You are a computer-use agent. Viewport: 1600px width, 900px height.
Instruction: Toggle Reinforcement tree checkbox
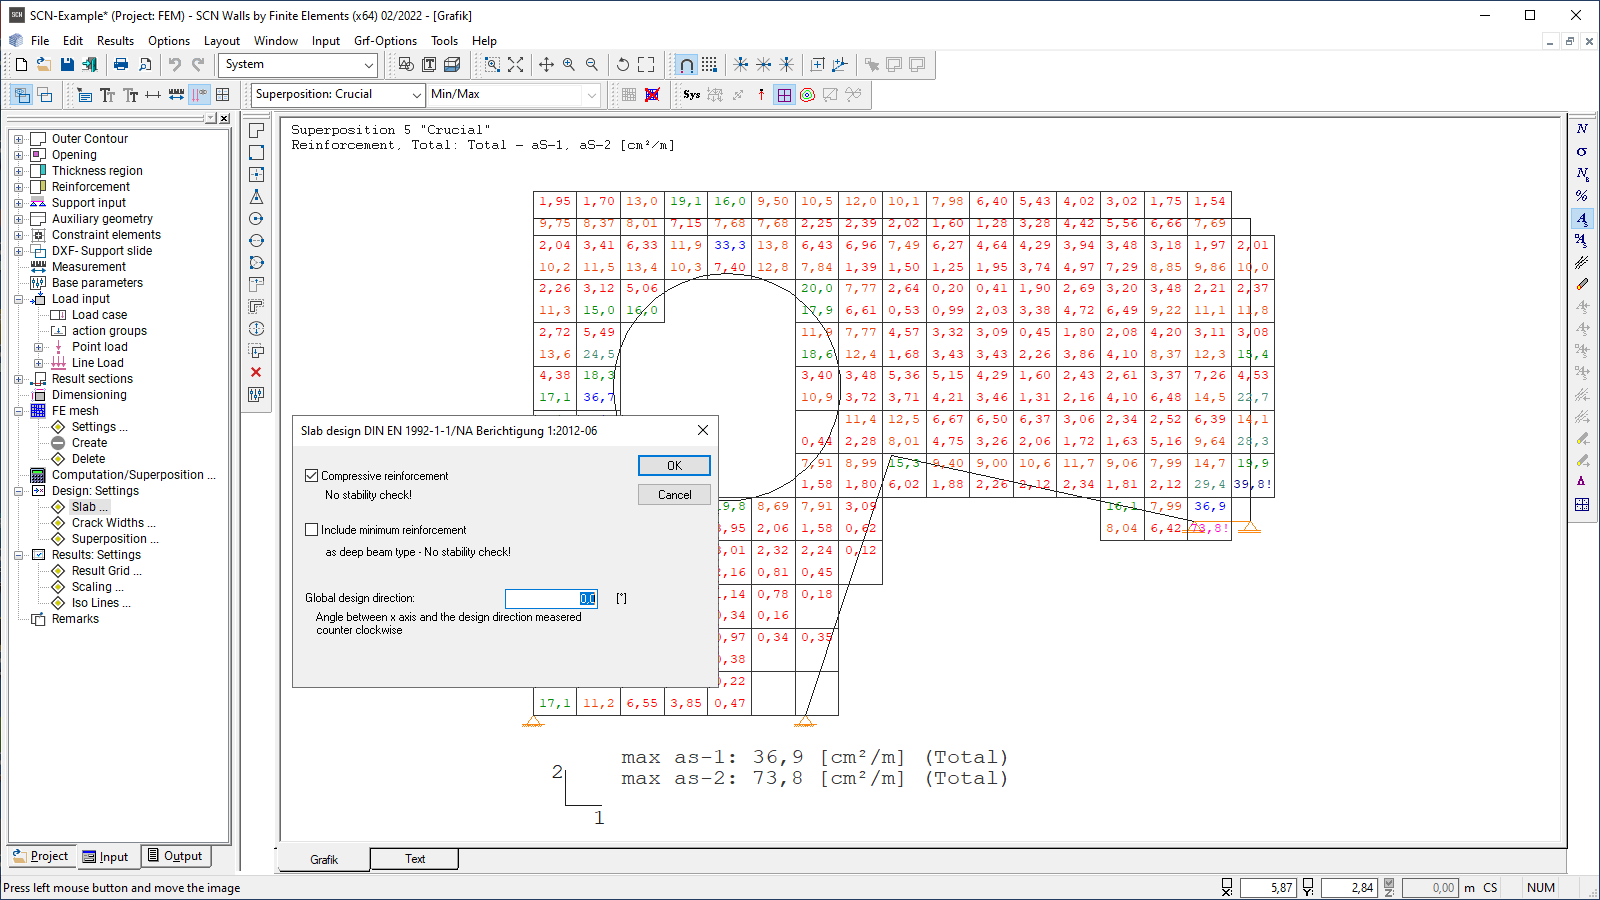pyautogui.click(x=38, y=187)
